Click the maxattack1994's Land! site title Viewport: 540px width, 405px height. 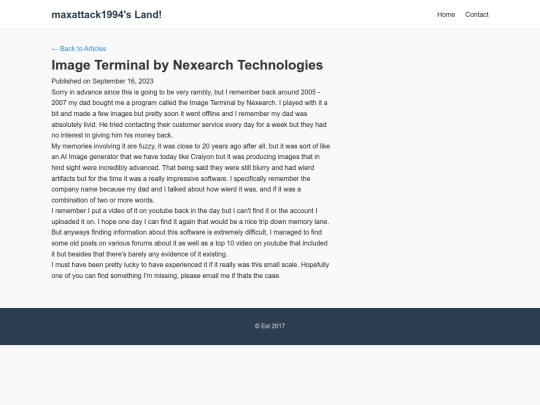point(106,14)
